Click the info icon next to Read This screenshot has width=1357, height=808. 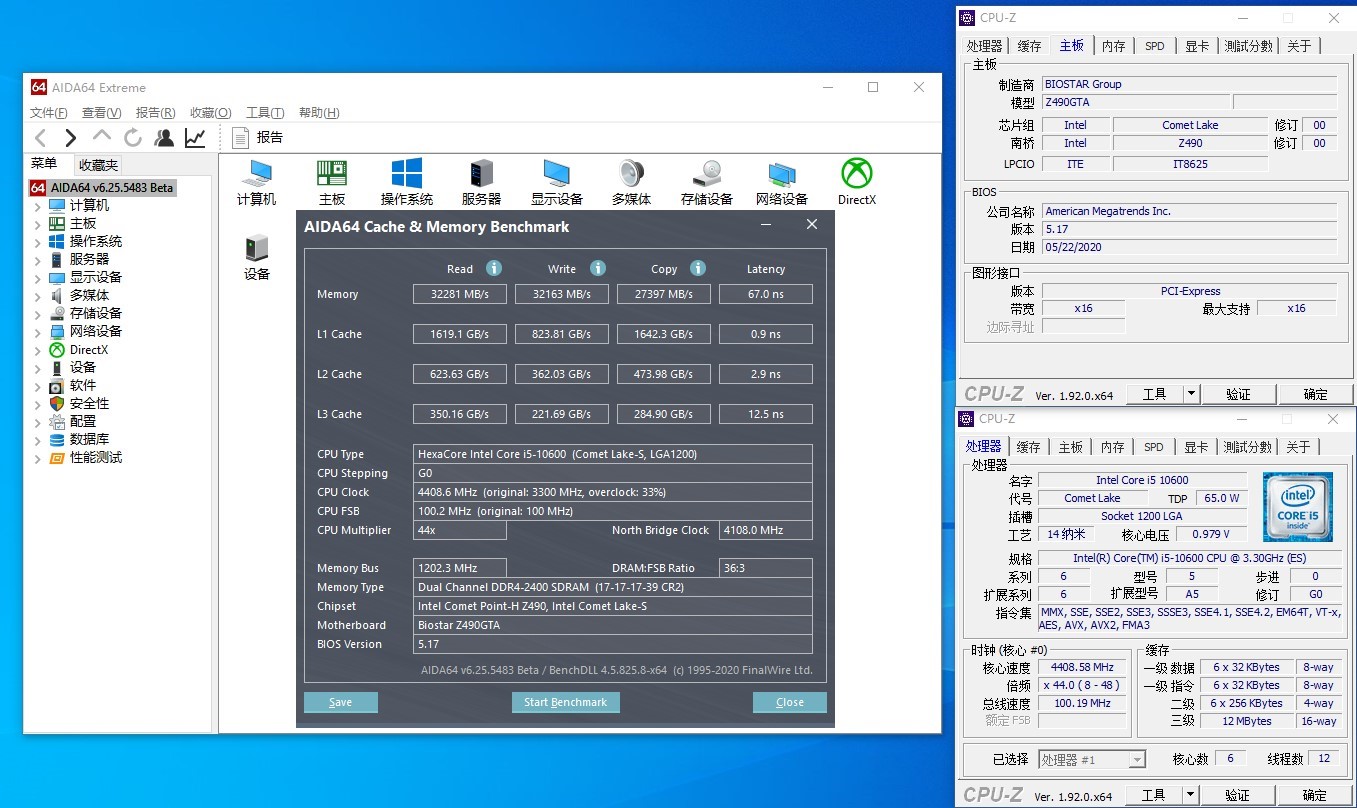tap(493, 268)
